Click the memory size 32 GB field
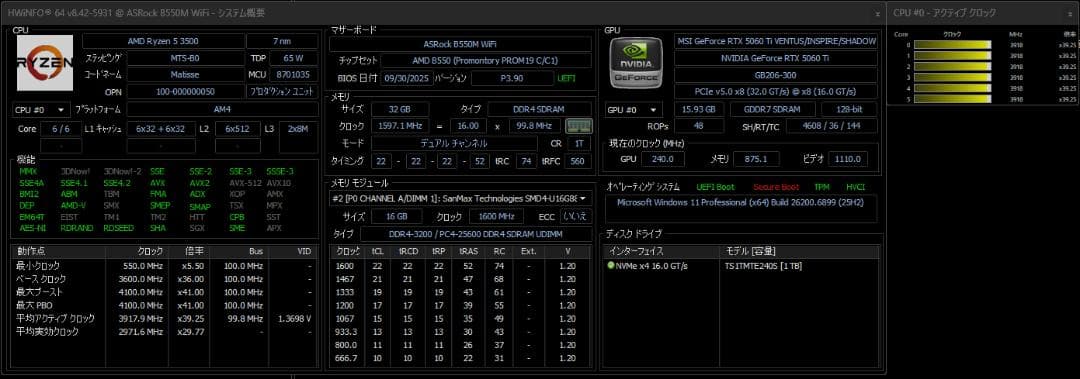Image resolution: width=1080 pixels, height=379 pixels. pos(399,110)
